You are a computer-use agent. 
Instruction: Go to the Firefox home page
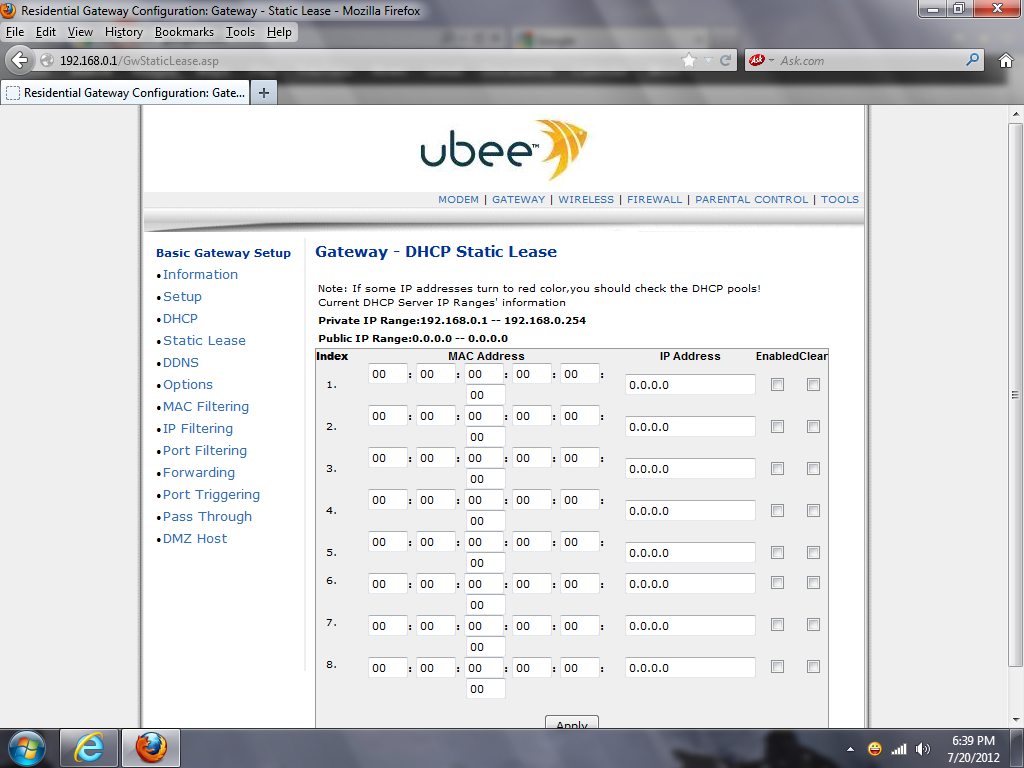coord(1006,60)
